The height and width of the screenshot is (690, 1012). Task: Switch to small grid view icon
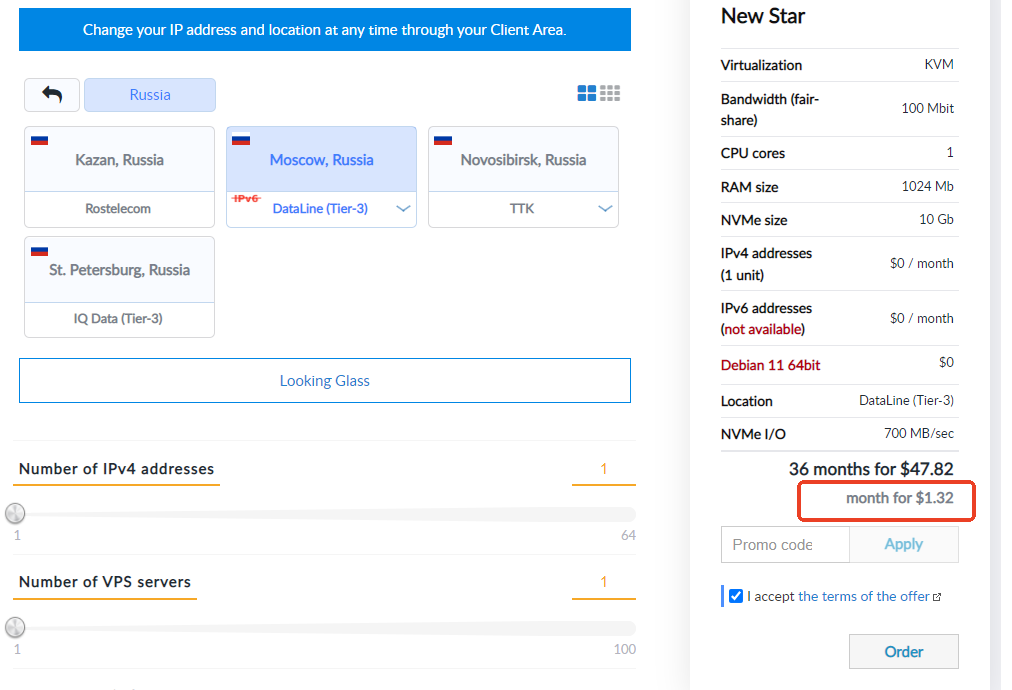coord(610,93)
